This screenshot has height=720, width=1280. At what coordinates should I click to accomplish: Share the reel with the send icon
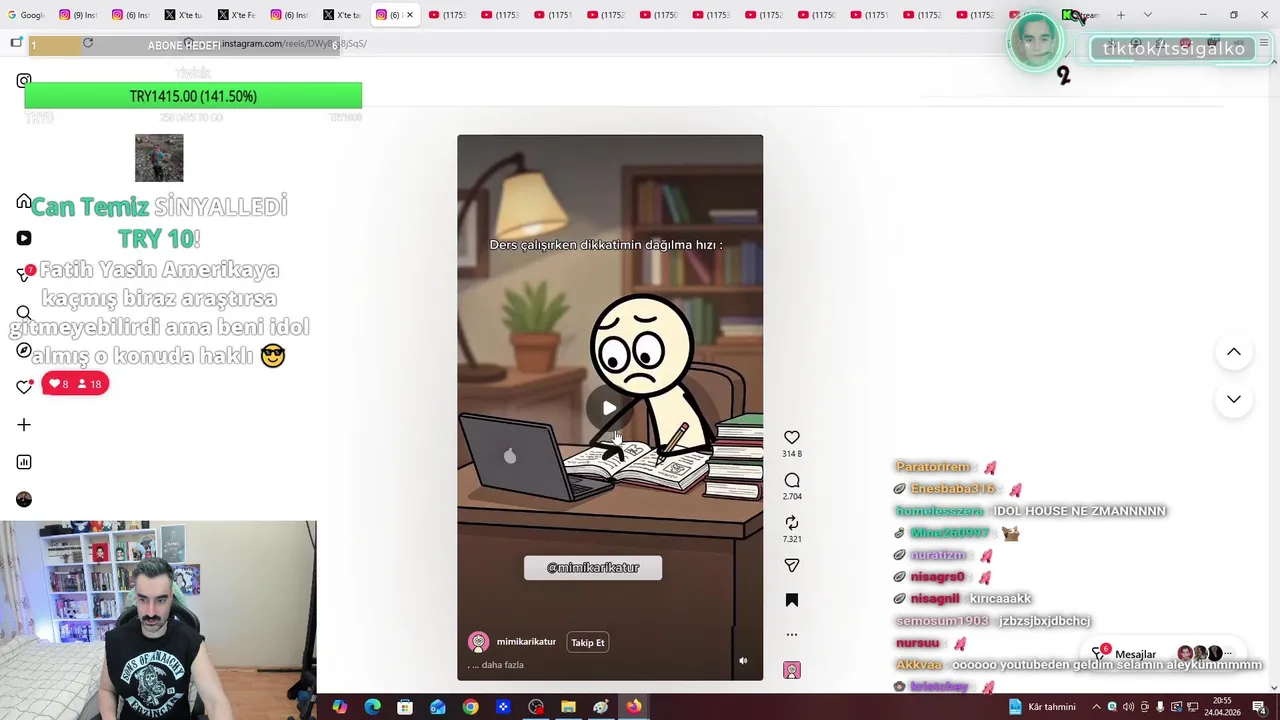coord(792,566)
